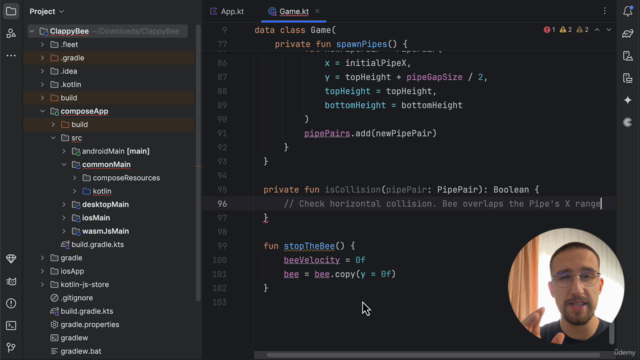Collapse the commonMain folder
640x360 pixels.
point(64,164)
